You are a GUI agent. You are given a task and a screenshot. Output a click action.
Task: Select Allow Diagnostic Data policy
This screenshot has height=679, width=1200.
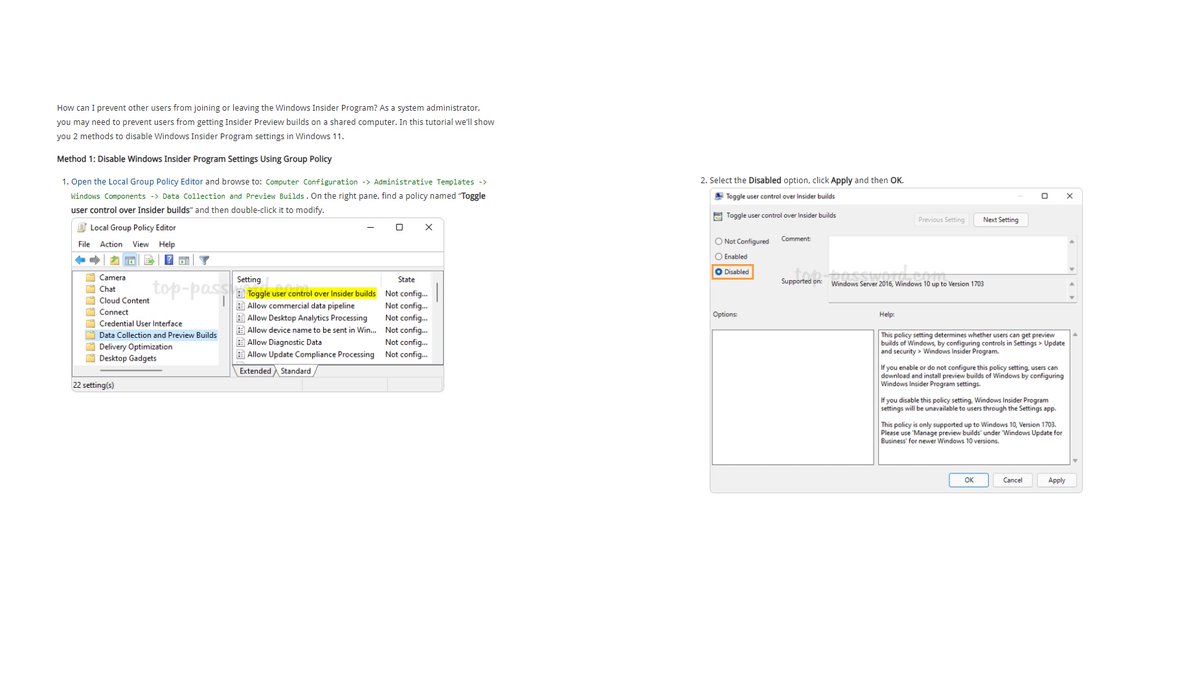tap(284, 342)
